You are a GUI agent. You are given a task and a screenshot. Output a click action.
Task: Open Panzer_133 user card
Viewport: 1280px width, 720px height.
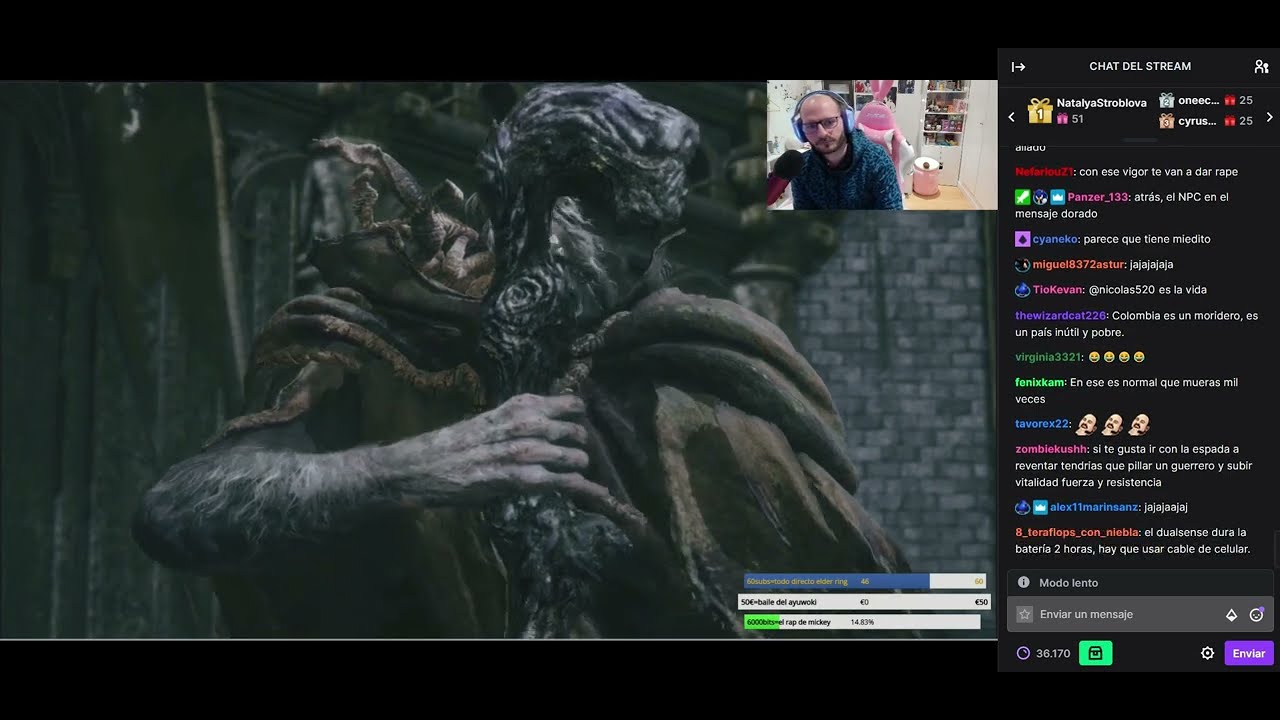click(1098, 197)
